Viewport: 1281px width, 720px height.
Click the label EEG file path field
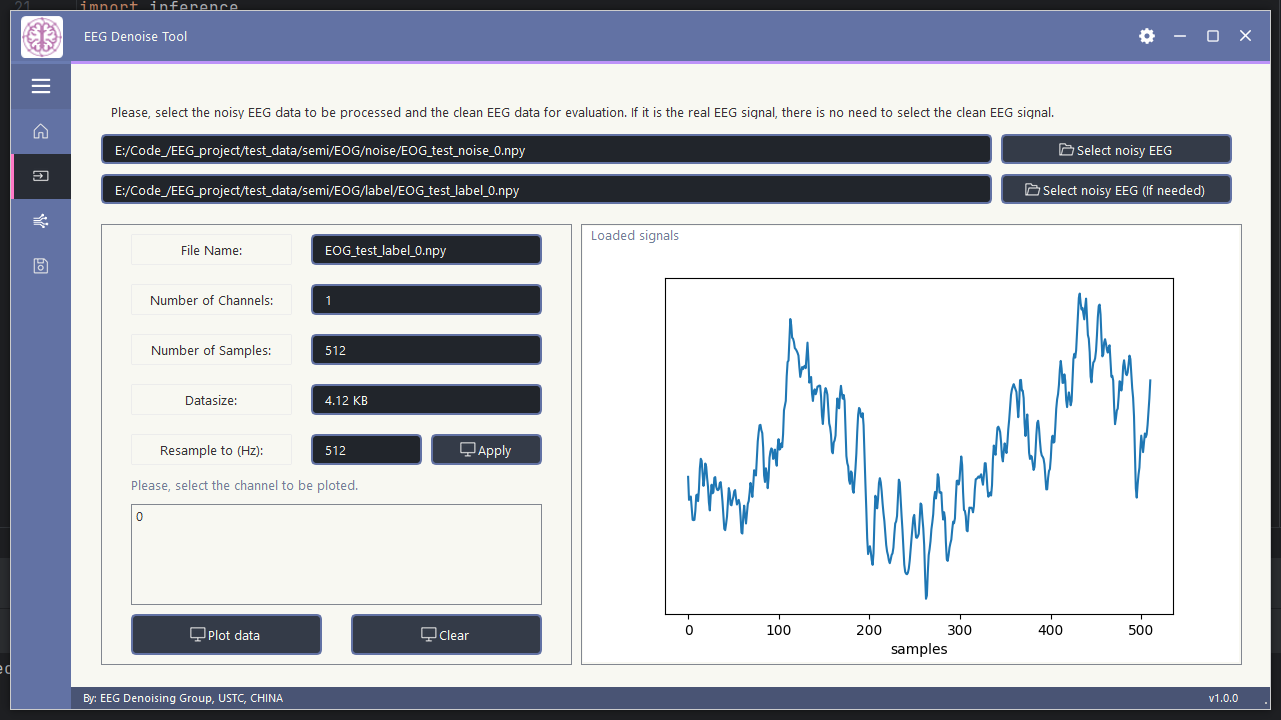(546, 190)
